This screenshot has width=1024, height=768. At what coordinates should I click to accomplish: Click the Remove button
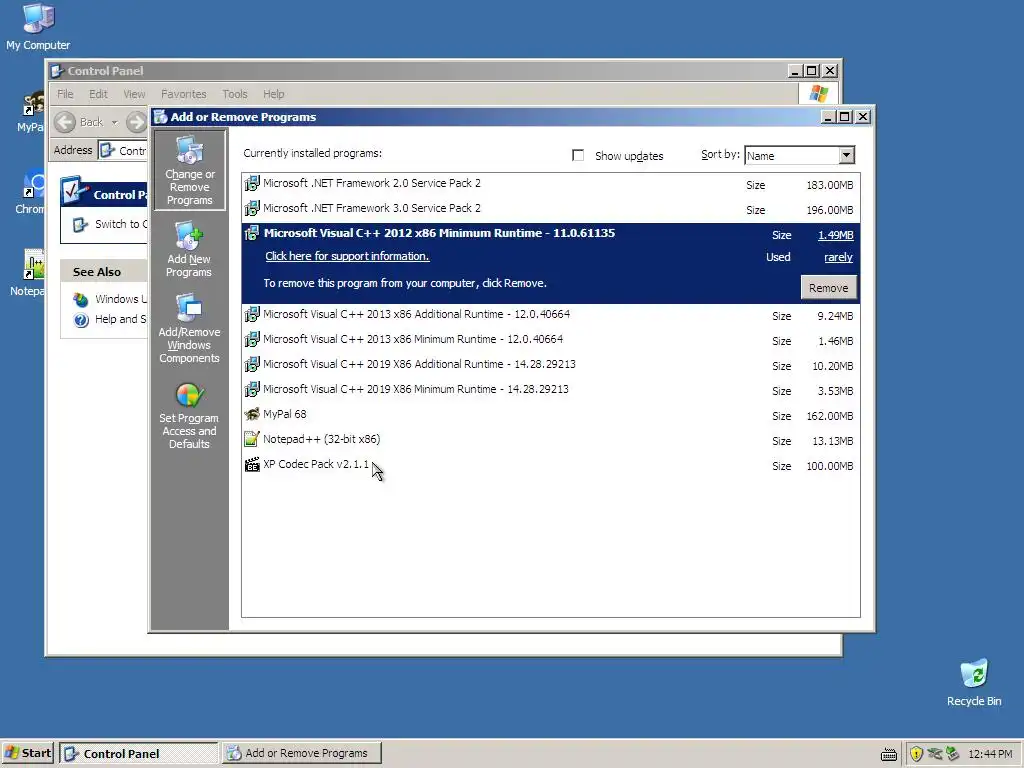[828, 288]
